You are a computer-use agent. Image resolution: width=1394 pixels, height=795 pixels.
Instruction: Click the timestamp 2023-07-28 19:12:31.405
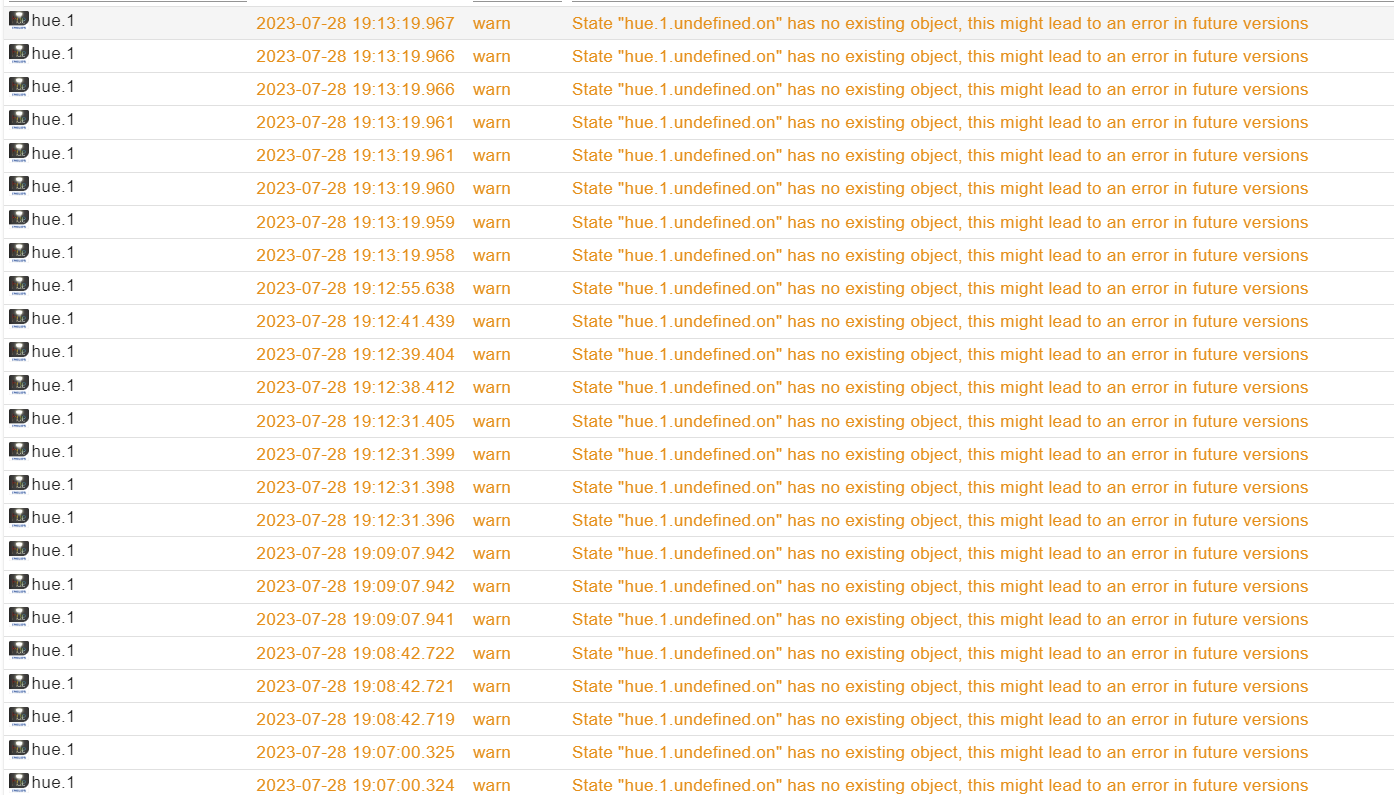point(355,421)
